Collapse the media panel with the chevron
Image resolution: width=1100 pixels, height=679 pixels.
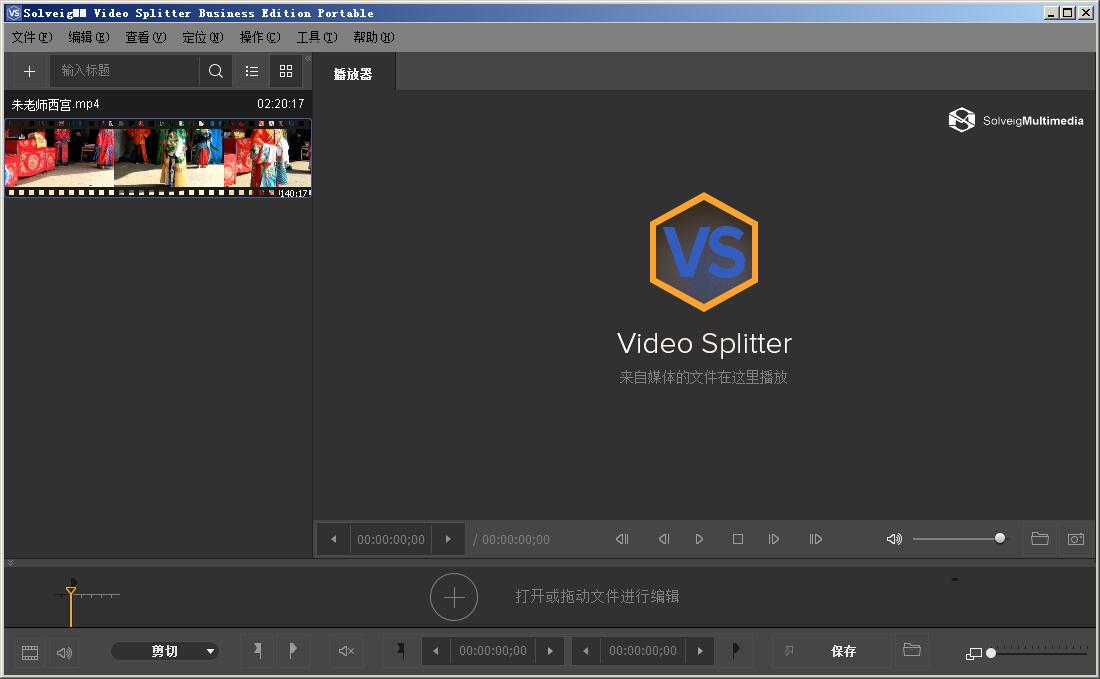click(308, 58)
